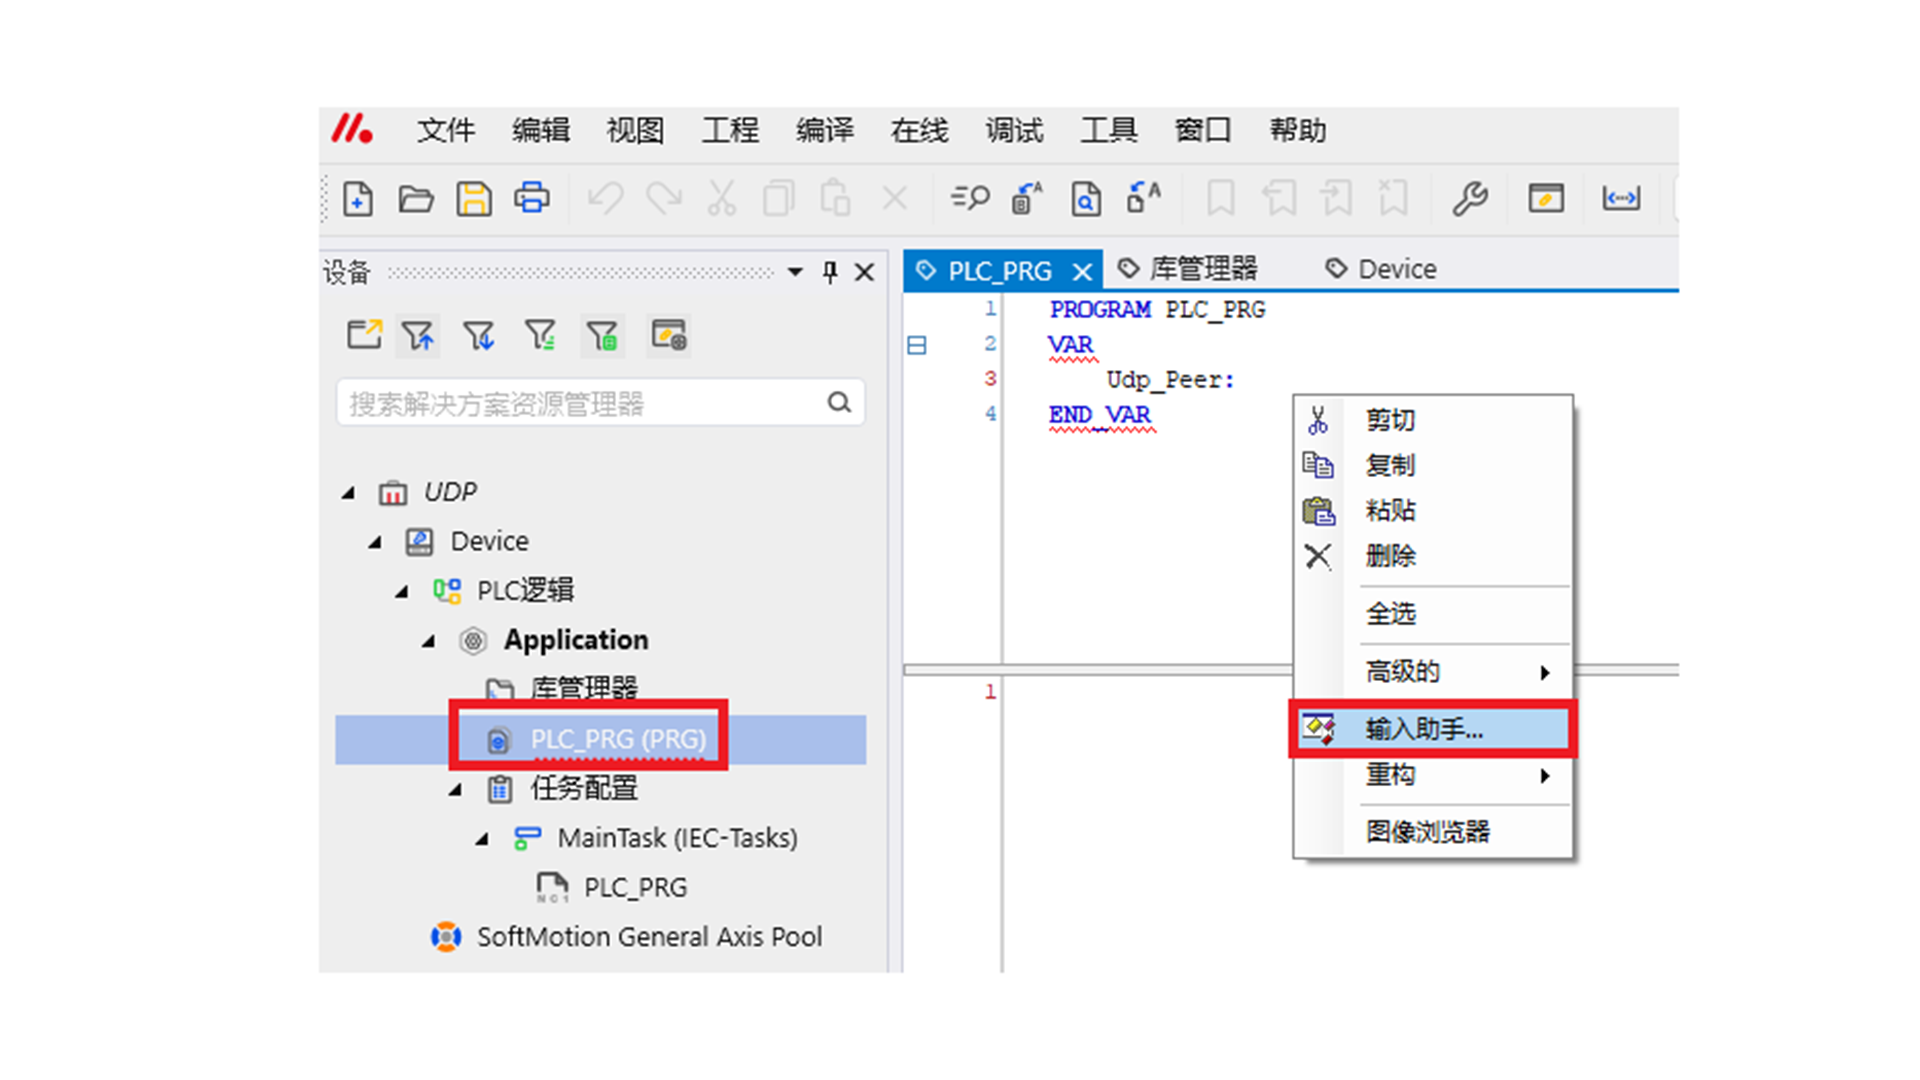Collapse the UDP project tree node
This screenshot has width=1920, height=1080.
pyautogui.click(x=348, y=492)
